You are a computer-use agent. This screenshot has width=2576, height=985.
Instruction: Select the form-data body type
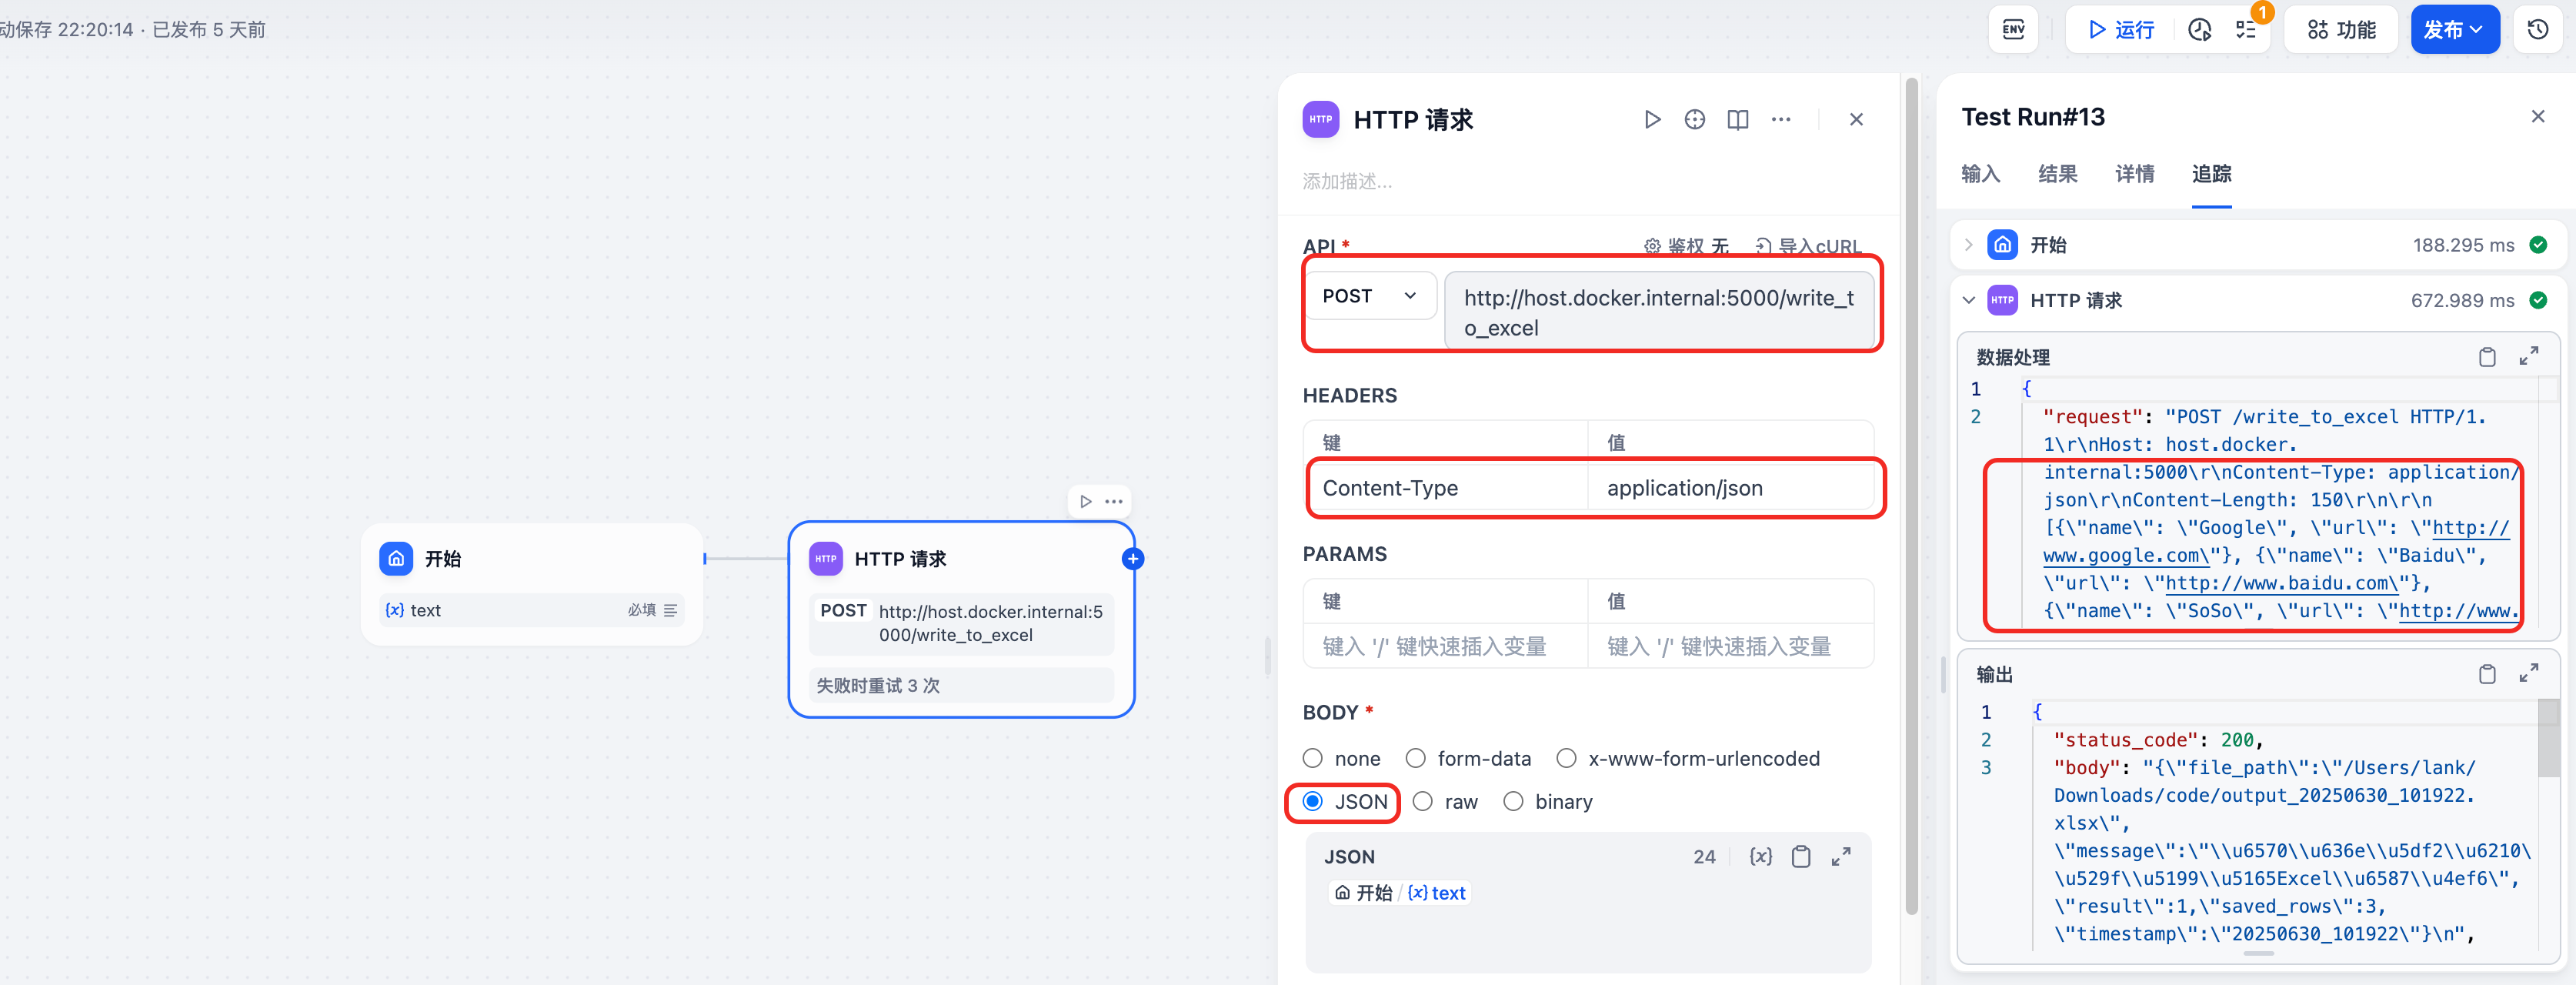(x=1416, y=759)
